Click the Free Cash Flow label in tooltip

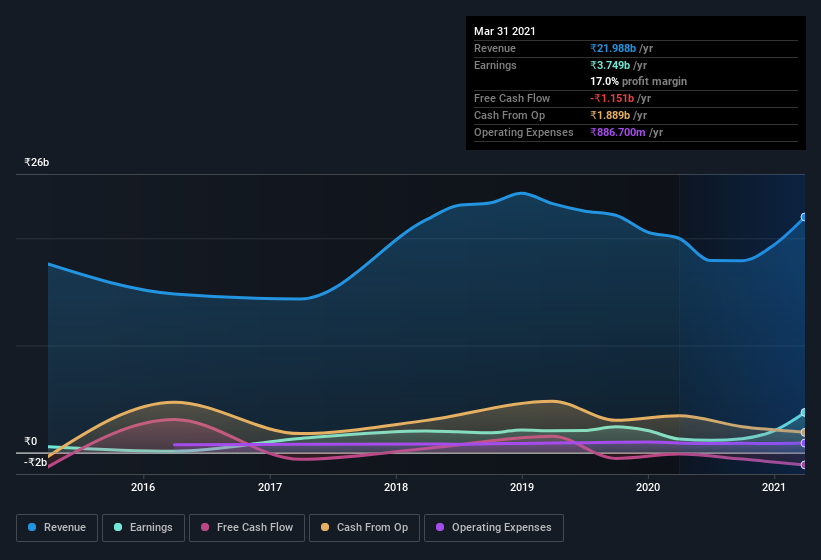512,98
